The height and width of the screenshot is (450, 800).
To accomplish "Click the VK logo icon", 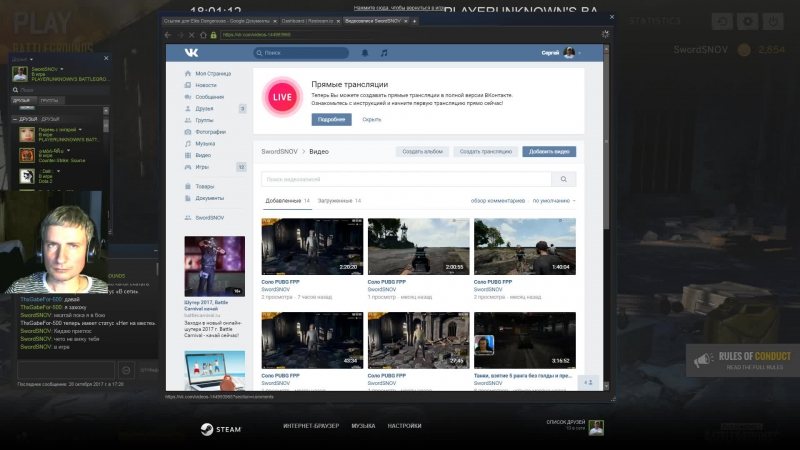I will click(x=191, y=53).
